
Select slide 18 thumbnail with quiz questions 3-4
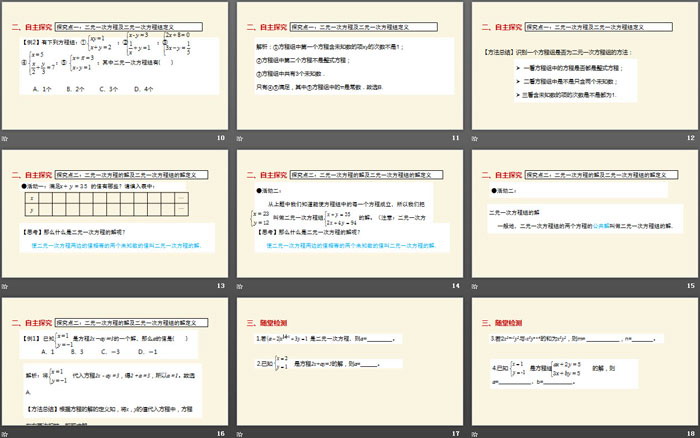click(585, 361)
